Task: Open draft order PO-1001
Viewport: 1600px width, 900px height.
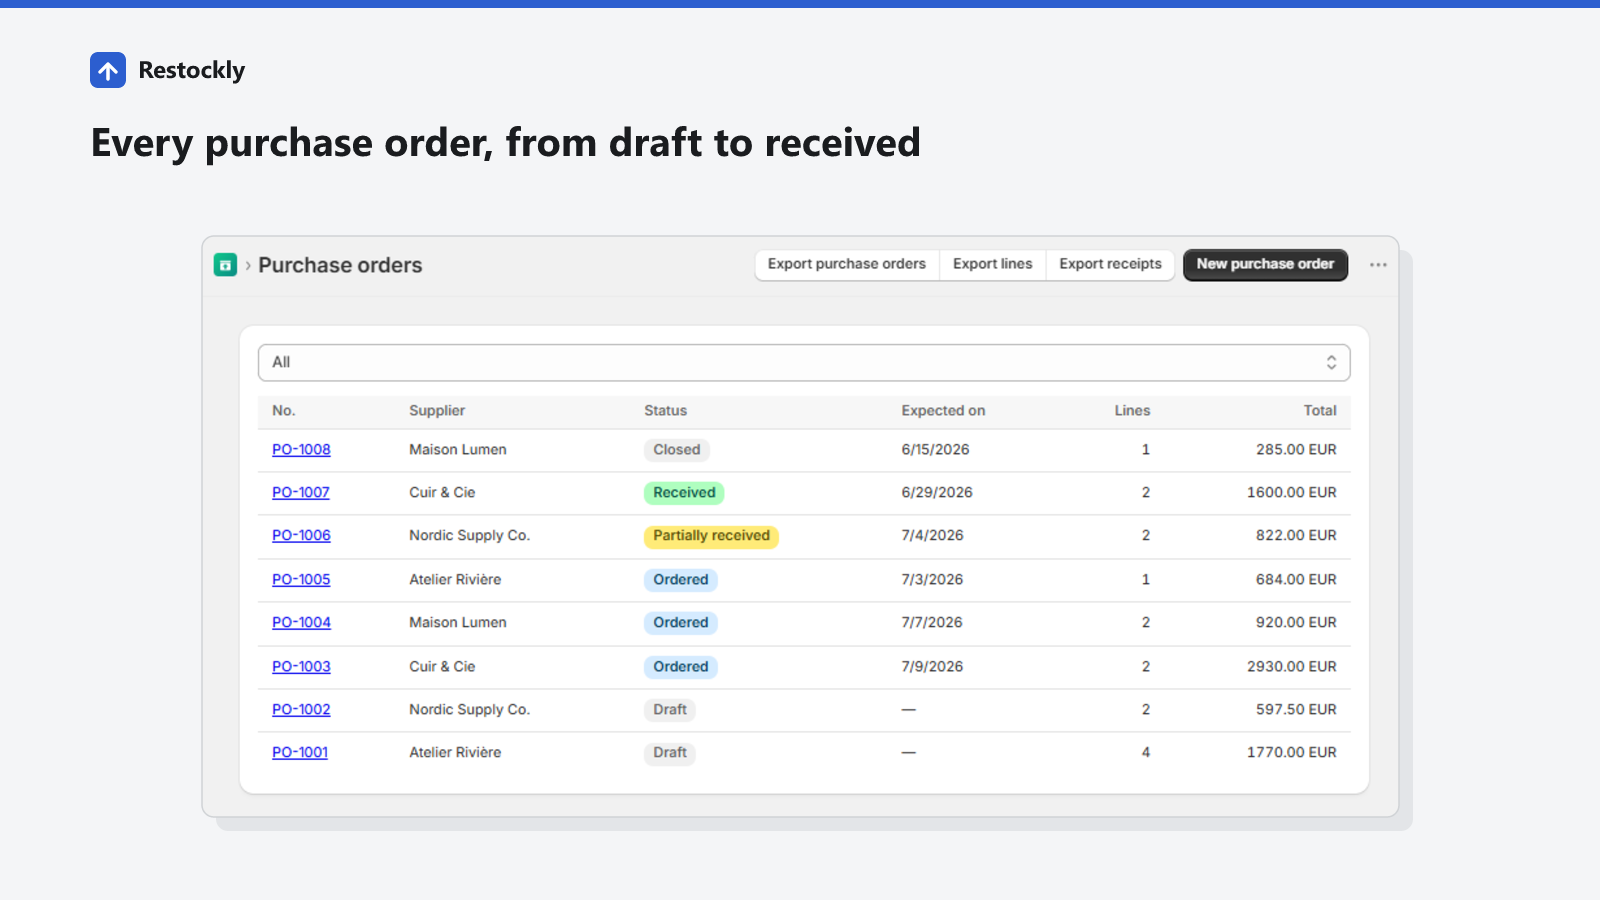Action: click(x=300, y=753)
